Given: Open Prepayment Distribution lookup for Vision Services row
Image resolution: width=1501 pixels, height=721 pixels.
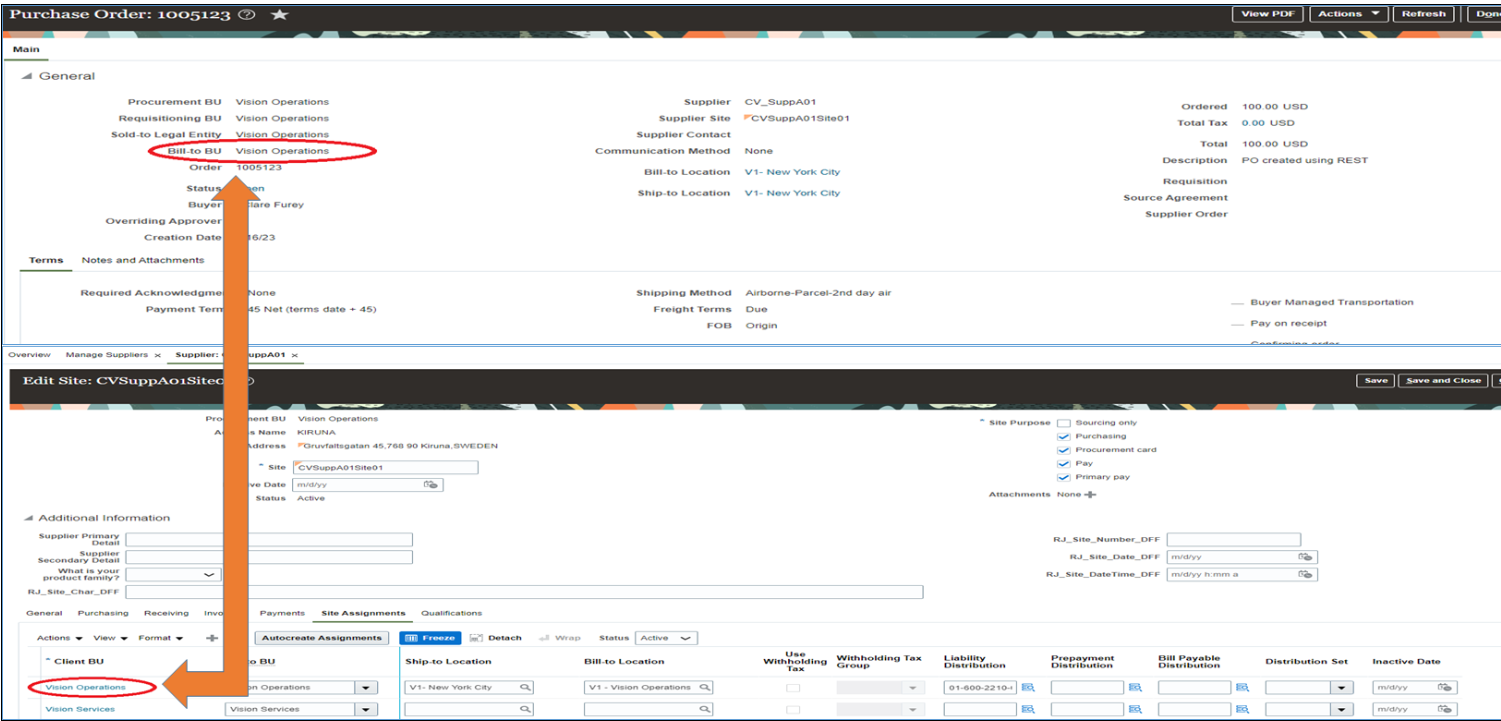Looking at the screenshot, I should [1135, 710].
